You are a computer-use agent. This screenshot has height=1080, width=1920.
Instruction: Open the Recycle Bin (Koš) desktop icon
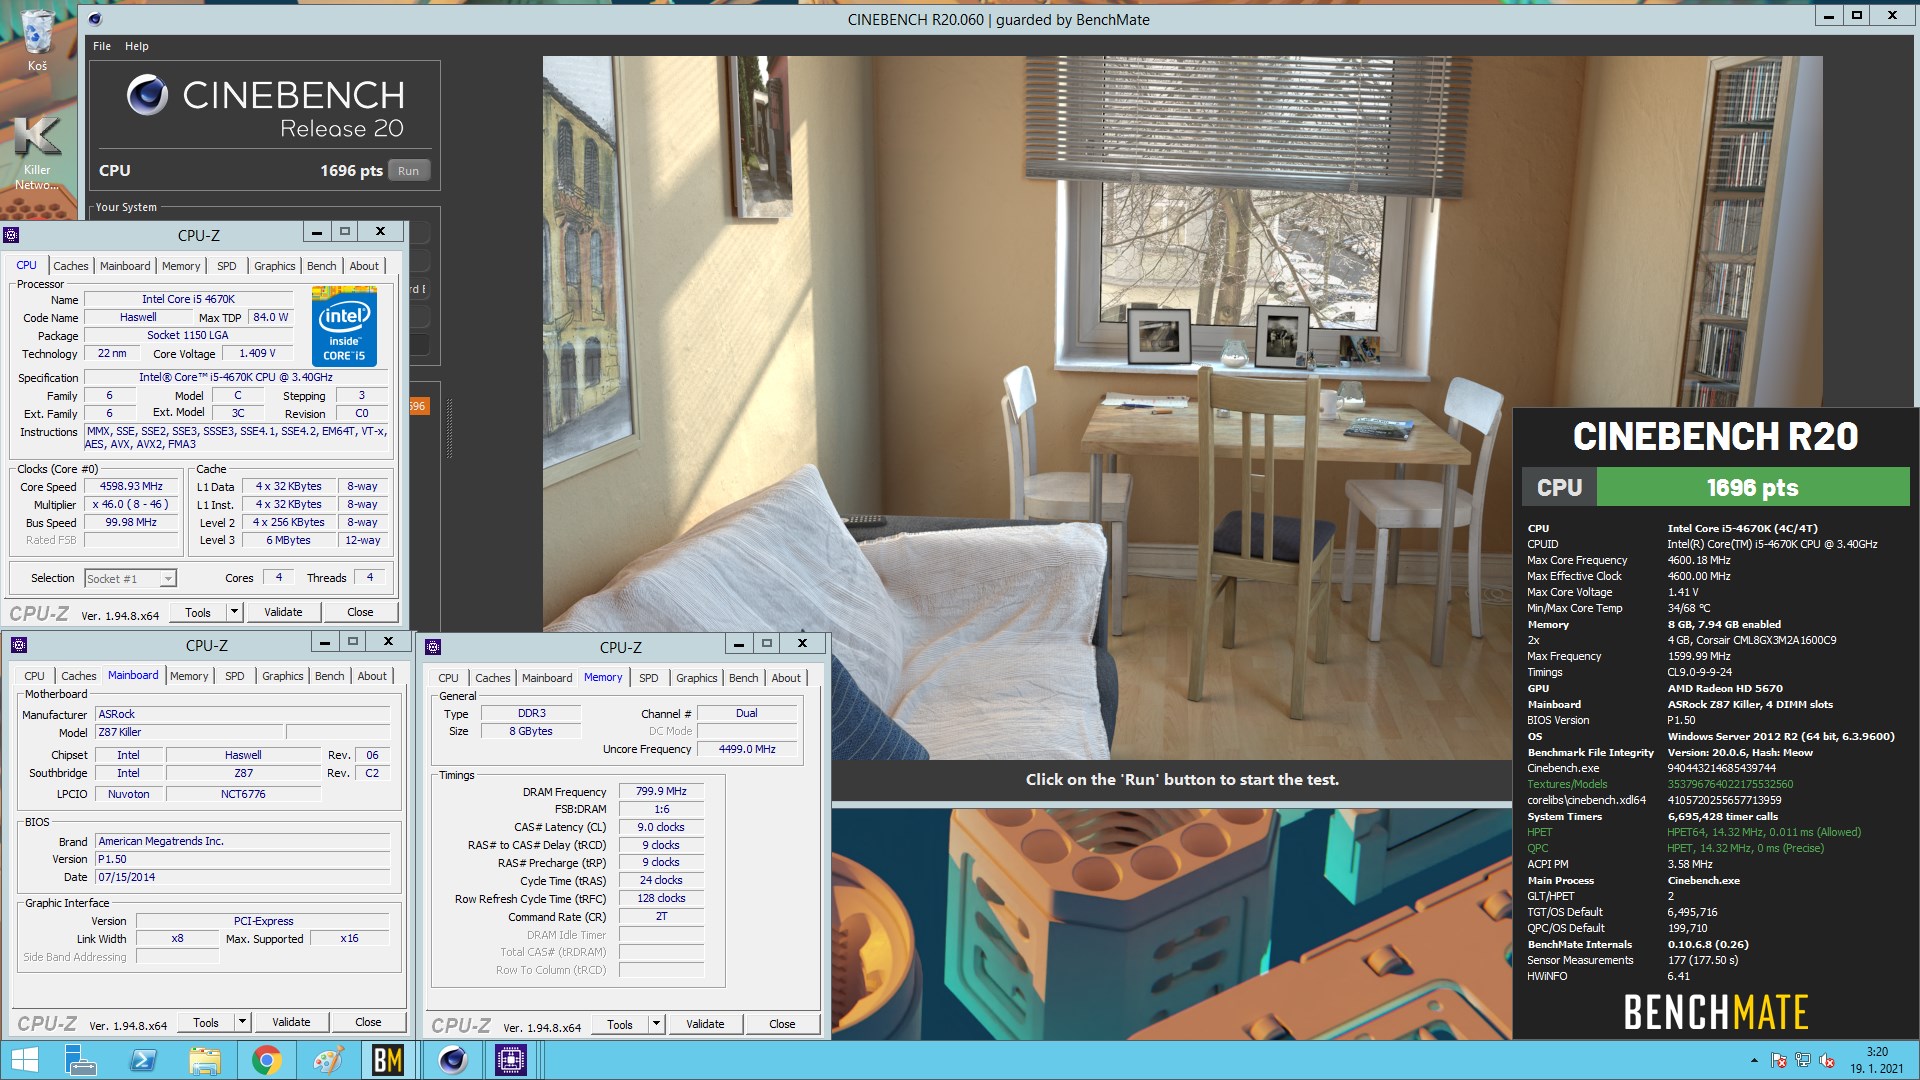pos(37,40)
